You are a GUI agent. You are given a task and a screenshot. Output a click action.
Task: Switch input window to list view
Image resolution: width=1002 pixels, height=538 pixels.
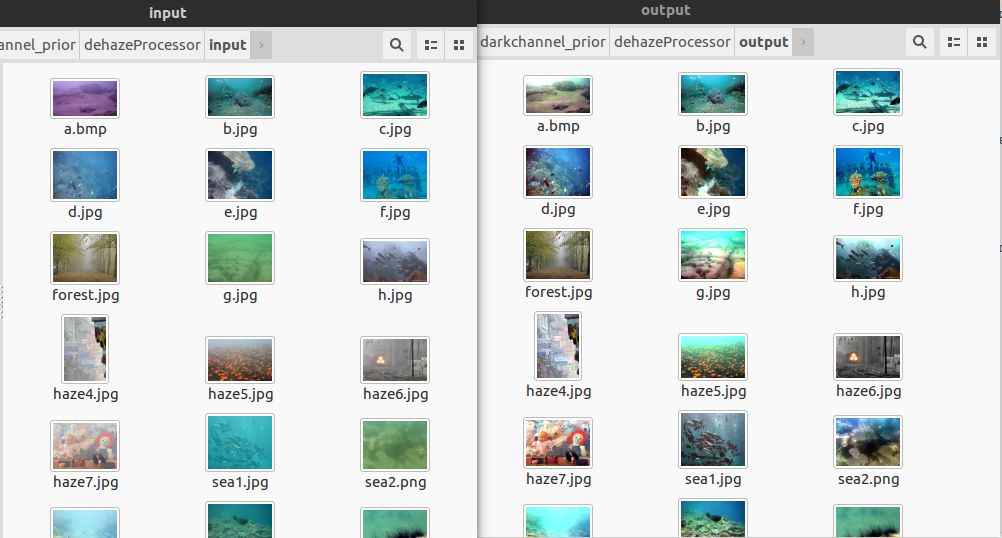coord(431,45)
